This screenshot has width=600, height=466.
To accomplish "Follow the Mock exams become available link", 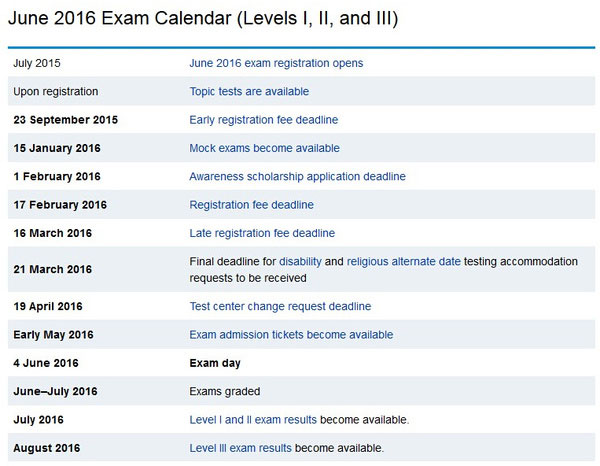I will pyautogui.click(x=264, y=148).
